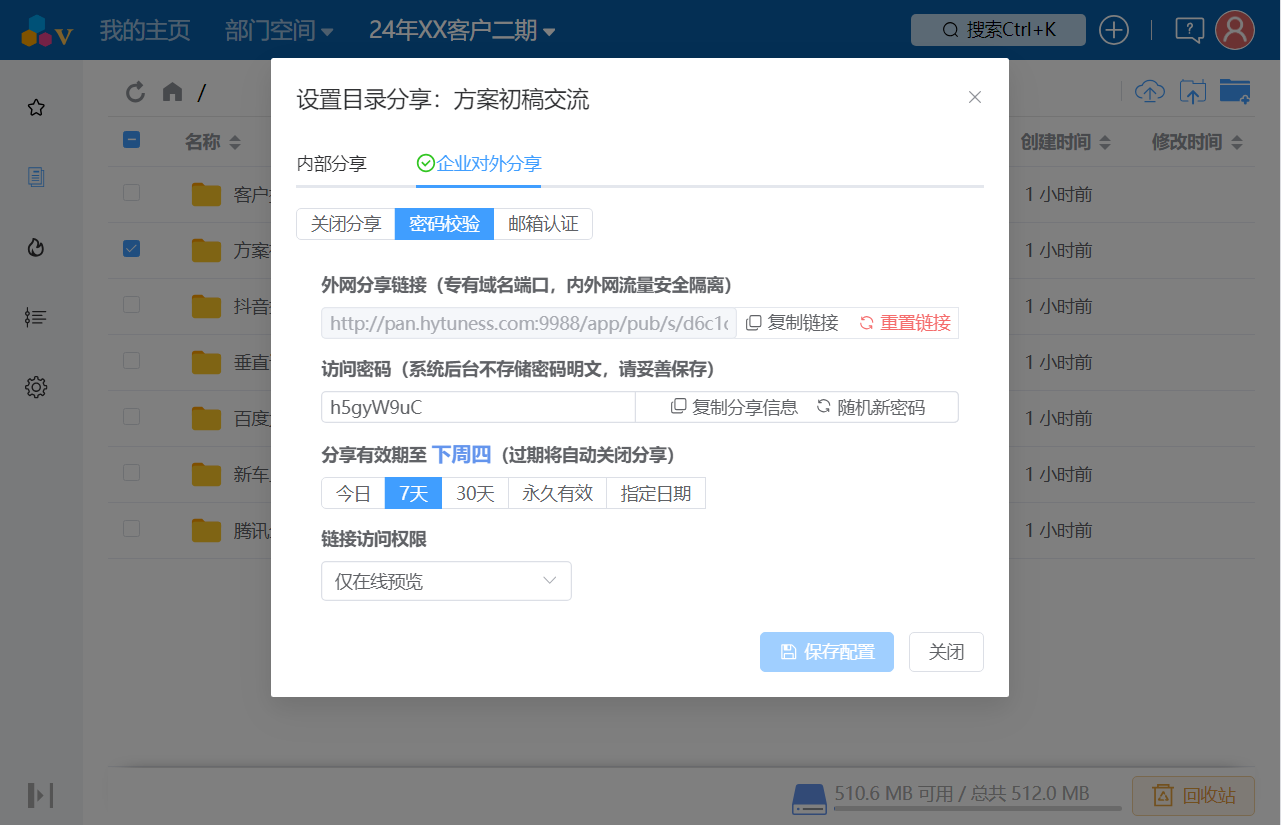The width and height of the screenshot is (1281, 825).
Task: Click the 复制链接 button
Action: tap(792, 323)
